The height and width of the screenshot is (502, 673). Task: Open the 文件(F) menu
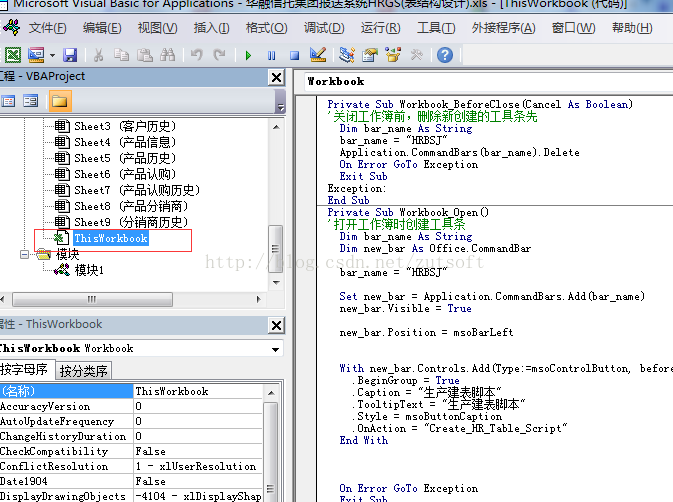pos(47,28)
